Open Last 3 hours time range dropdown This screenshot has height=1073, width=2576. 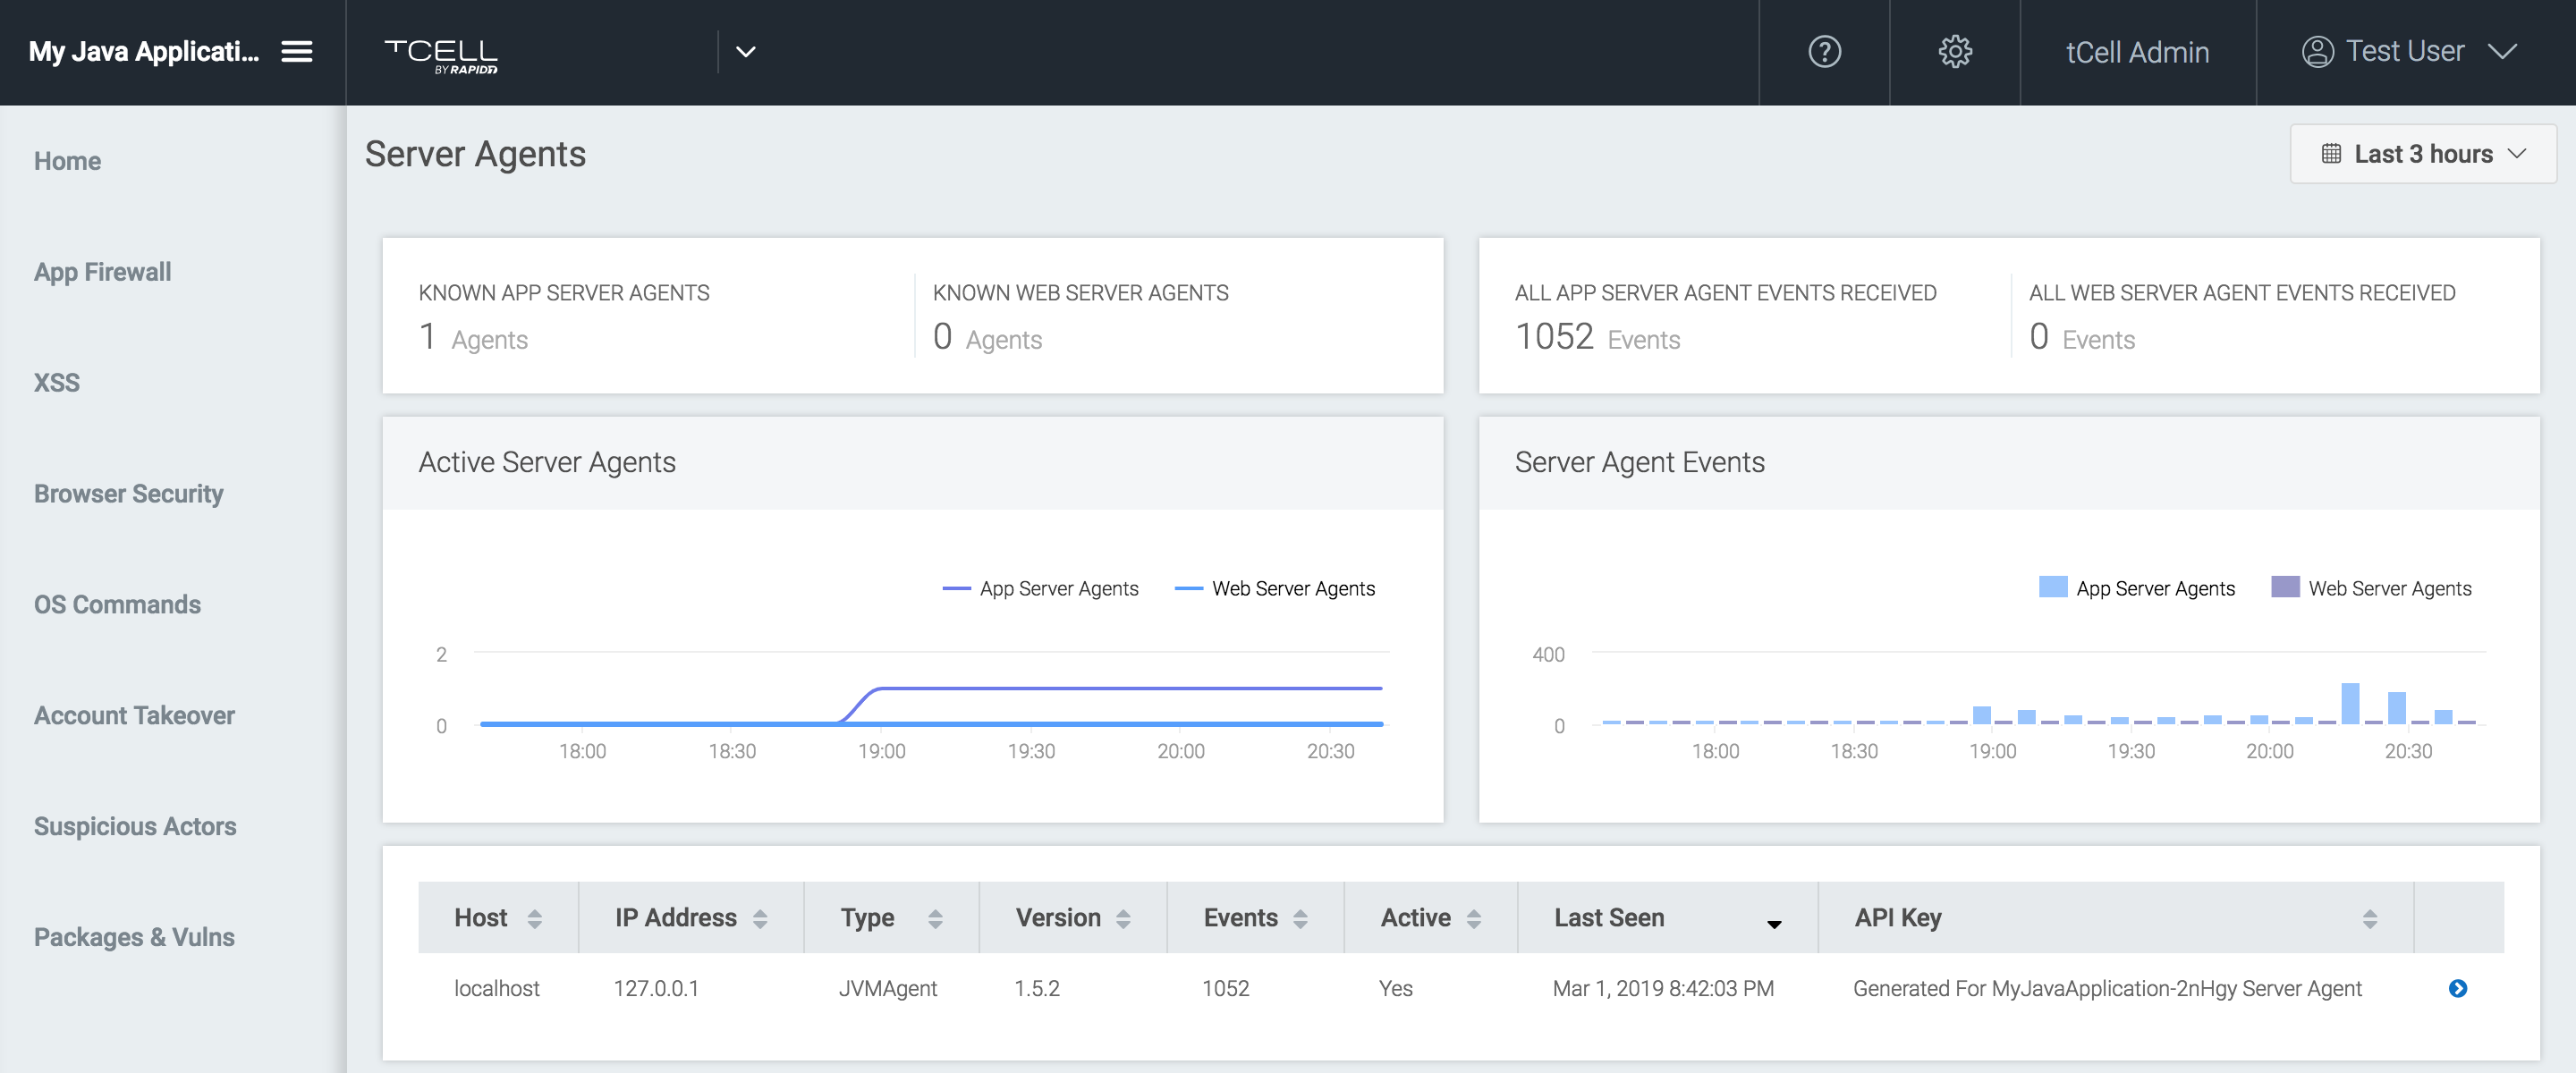pyautogui.click(x=2422, y=154)
